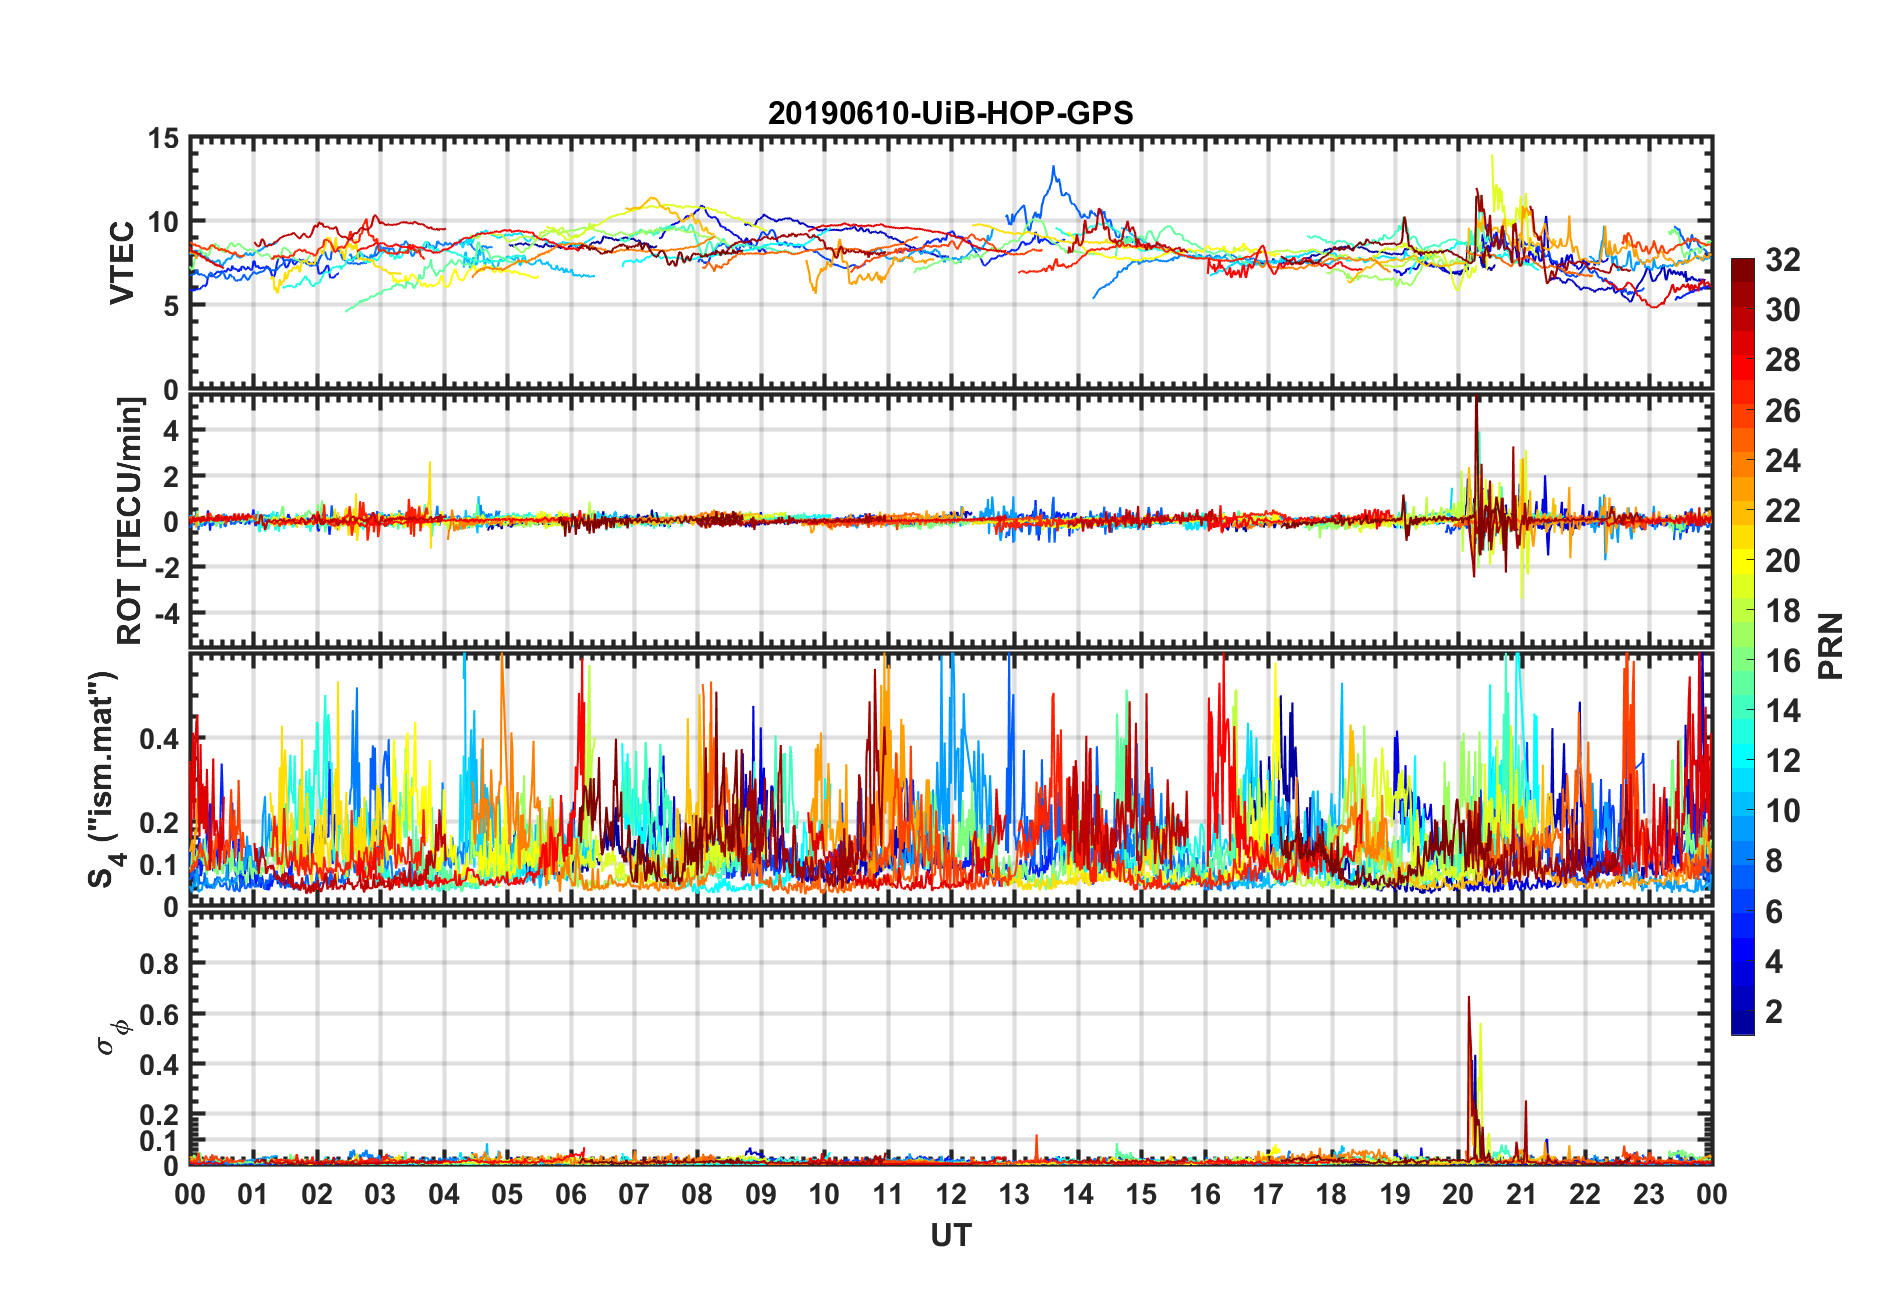Click inside the S4 plot panel

click(950, 779)
